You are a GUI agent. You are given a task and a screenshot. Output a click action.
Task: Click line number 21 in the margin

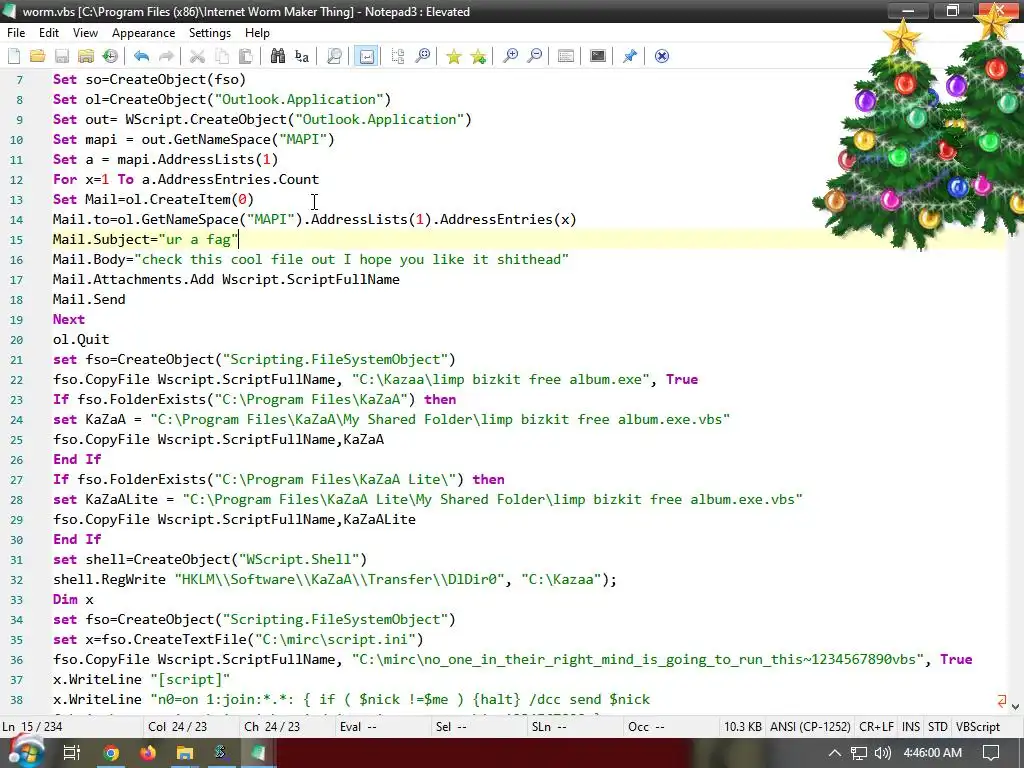16,360
